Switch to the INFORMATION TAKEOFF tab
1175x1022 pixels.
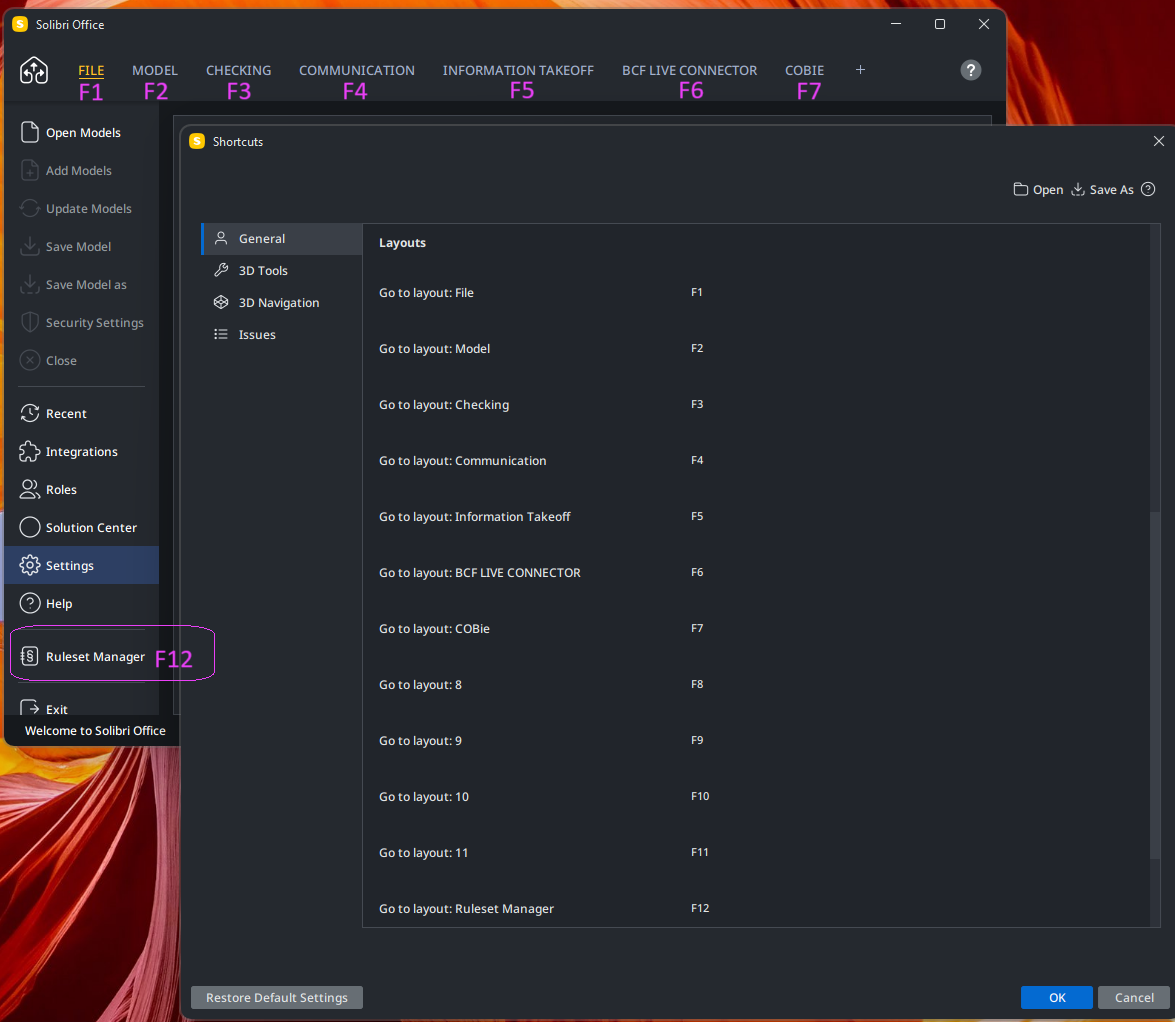click(518, 70)
